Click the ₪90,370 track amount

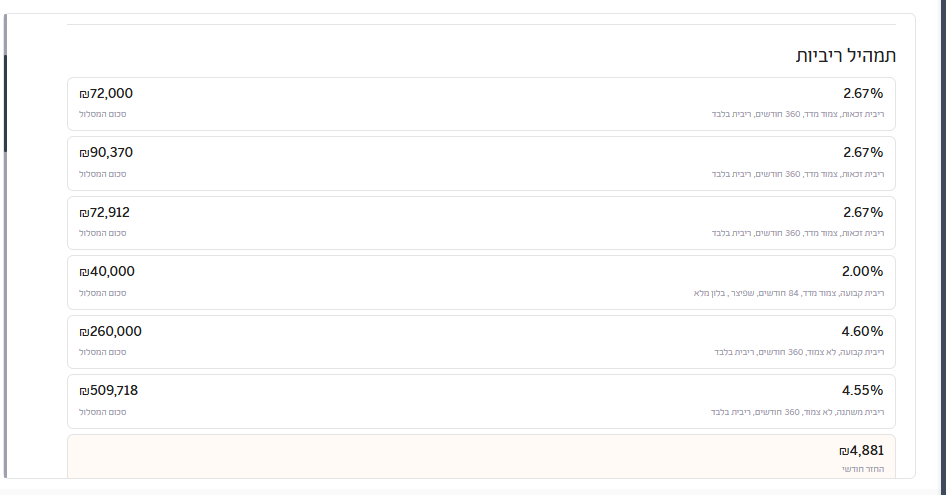click(106, 152)
